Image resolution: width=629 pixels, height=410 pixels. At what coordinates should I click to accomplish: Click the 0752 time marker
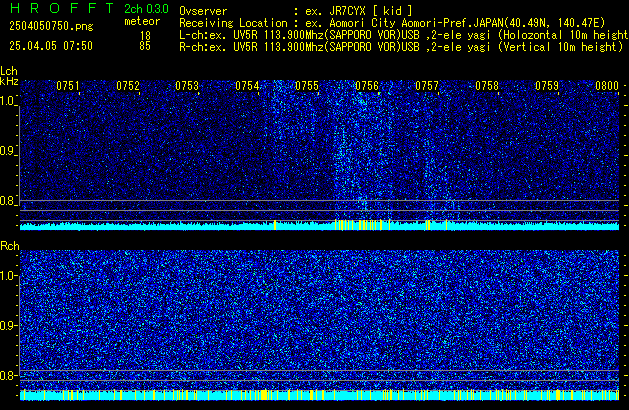point(128,86)
